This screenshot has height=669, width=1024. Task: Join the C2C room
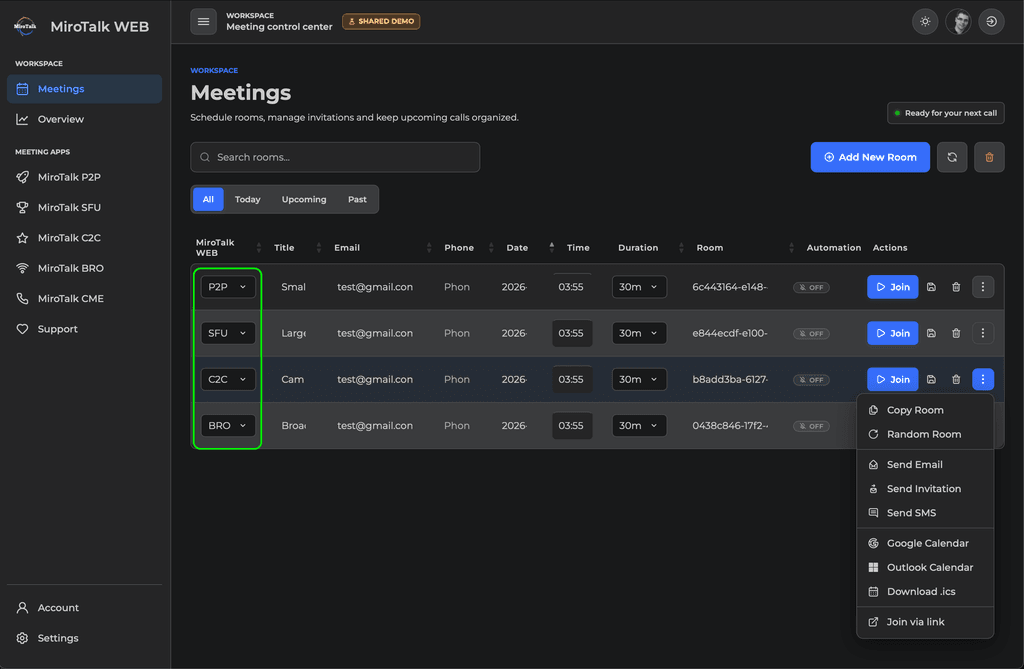(892, 379)
